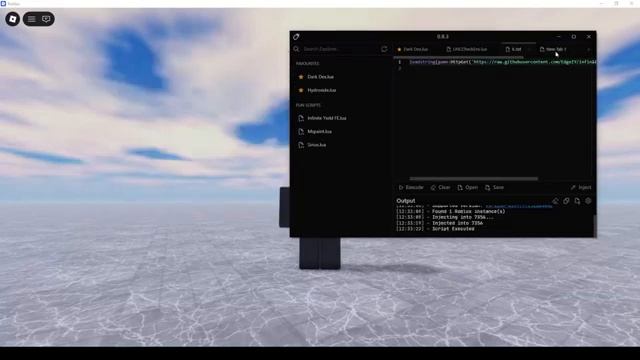Image resolution: width=640 pixels, height=360 pixels.
Task: Add a new editor tab with plus
Action: click(x=589, y=49)
